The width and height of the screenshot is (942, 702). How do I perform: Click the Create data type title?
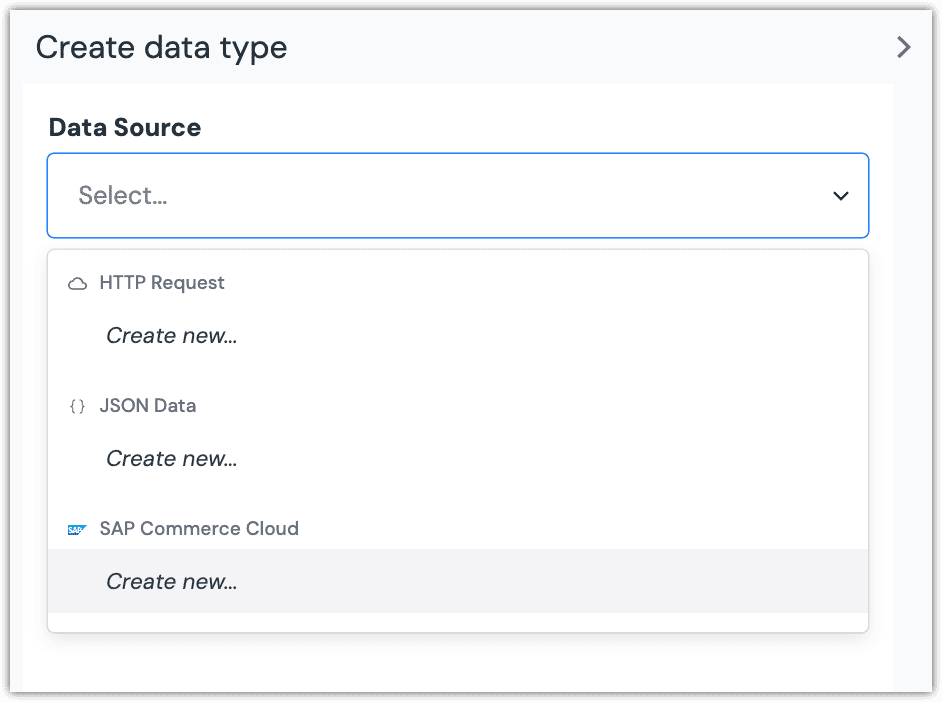click(162, 47)
